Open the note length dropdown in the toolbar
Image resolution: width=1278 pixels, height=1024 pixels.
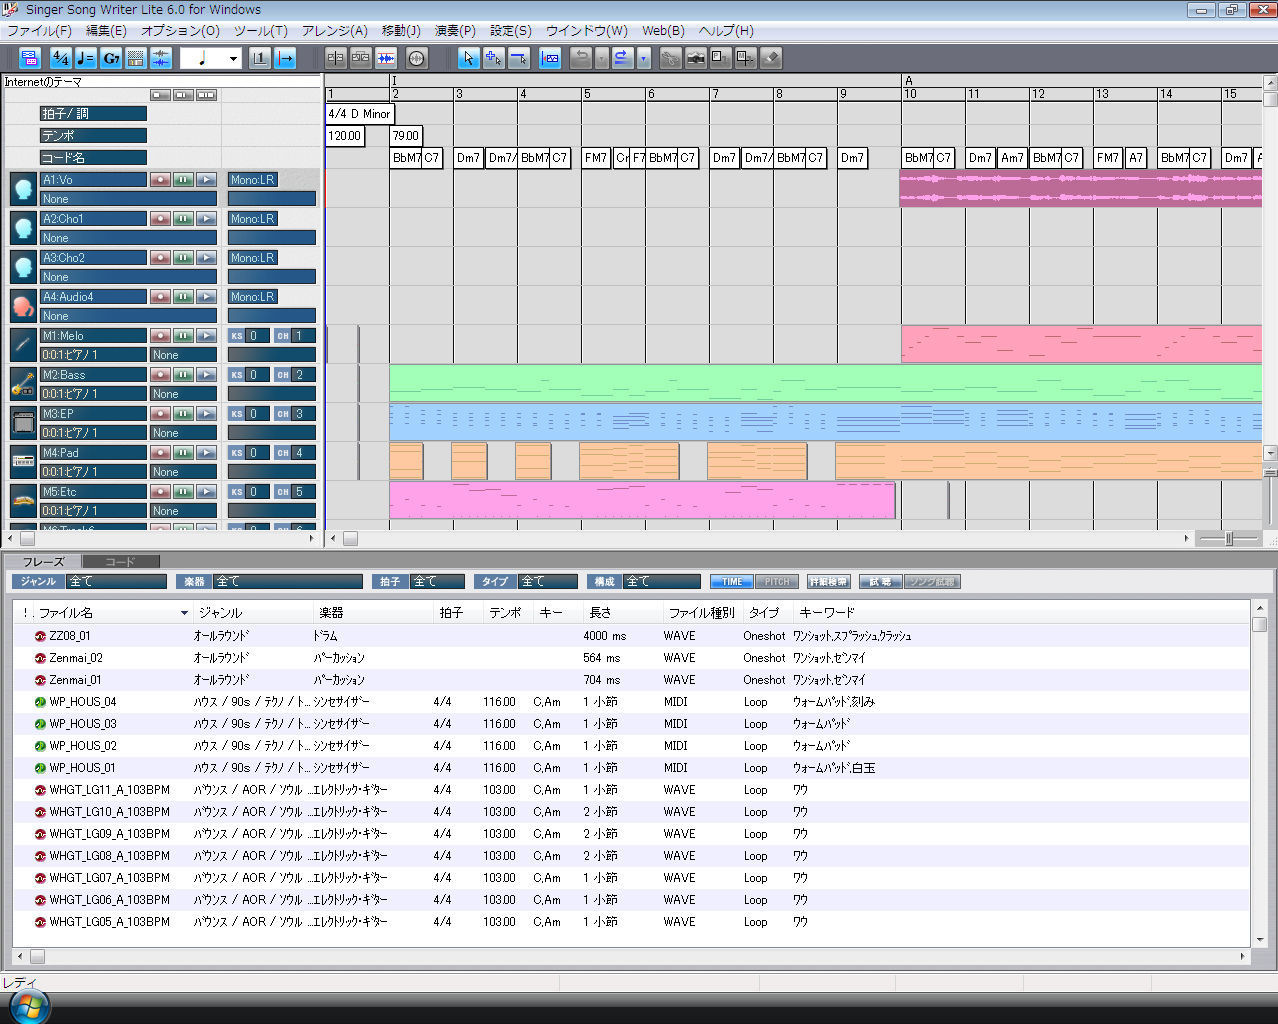click(233, 58)
